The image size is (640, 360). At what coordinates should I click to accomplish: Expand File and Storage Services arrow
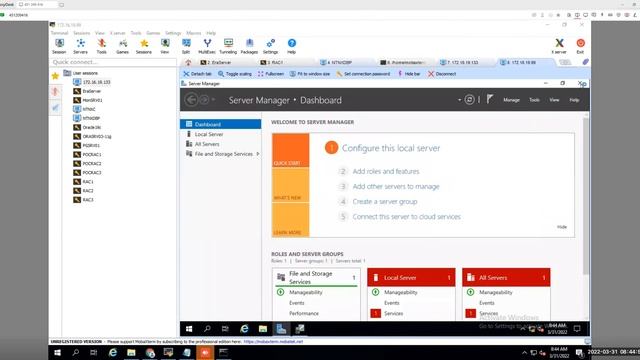tap(258, 154)
